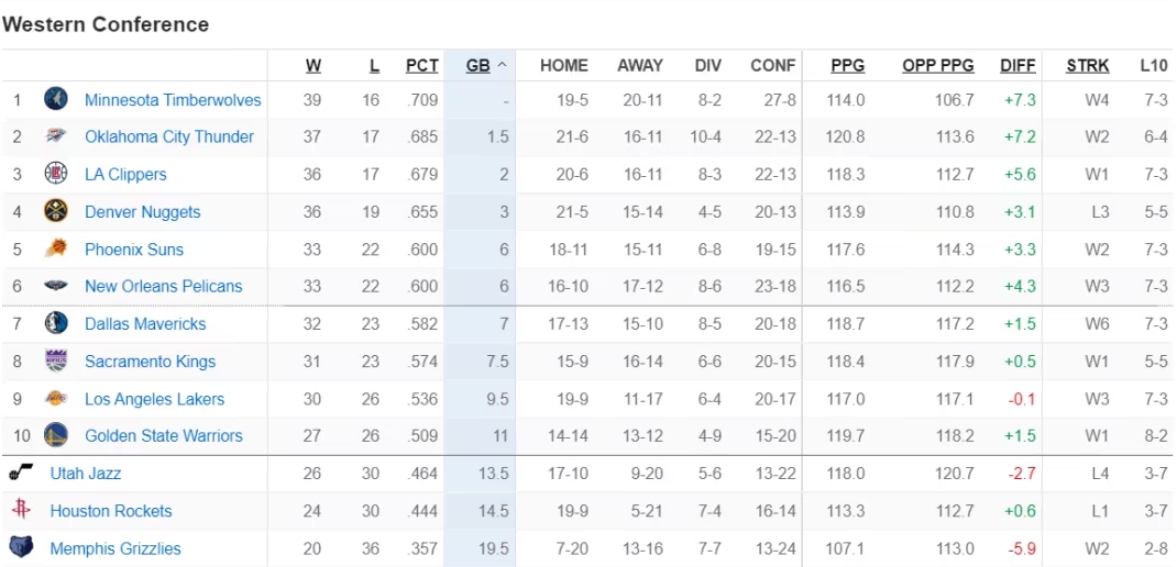Sort by STRK column header
The image size is (1176, 567).
[1087, 66]
